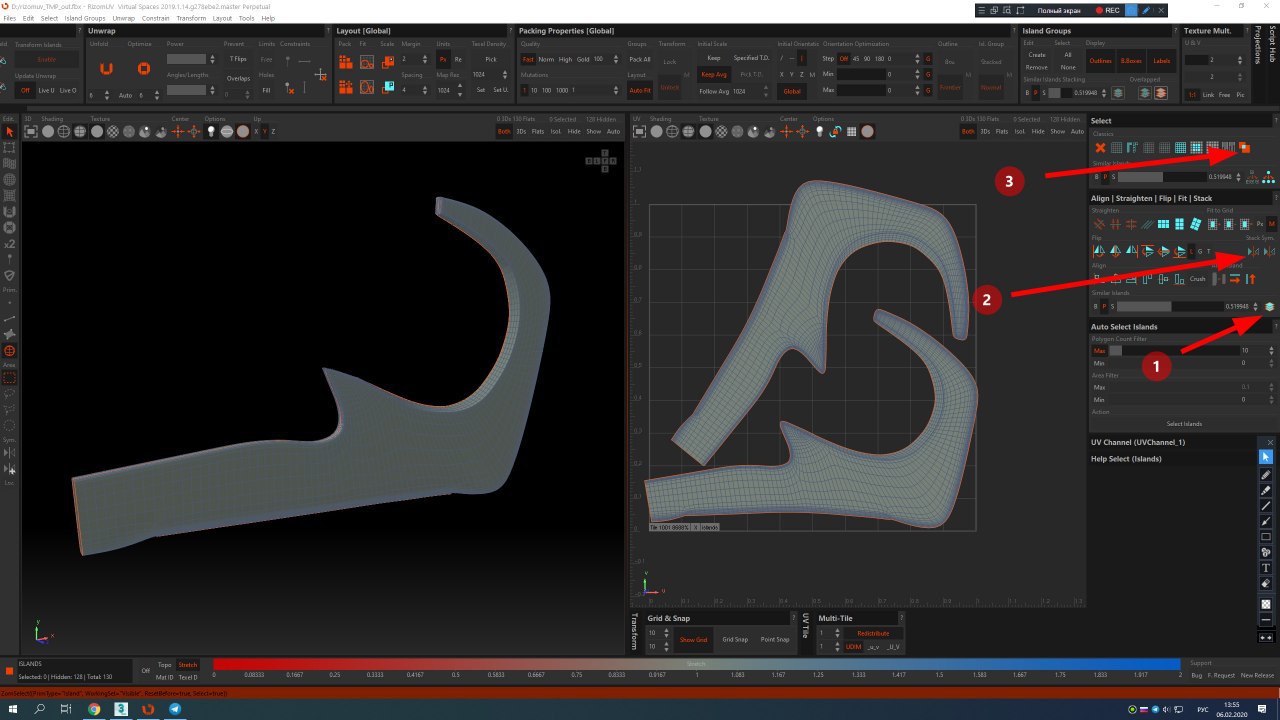Click the UV Channel (UVChannel_1) header
Screen dimensions: 1280x720
(x=1138, y=442)
